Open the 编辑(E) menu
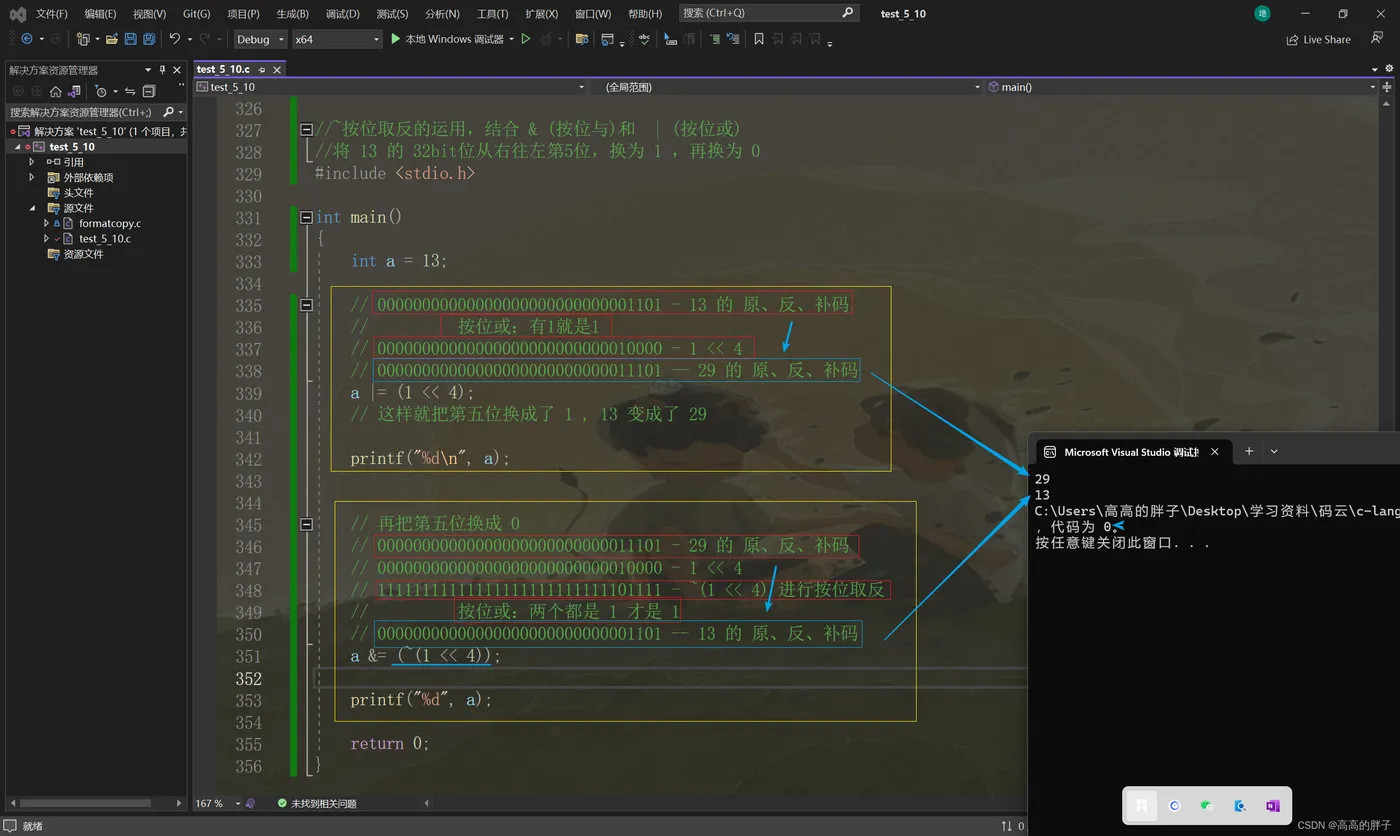Viewport: 1400px width, 836px height. 100,13
